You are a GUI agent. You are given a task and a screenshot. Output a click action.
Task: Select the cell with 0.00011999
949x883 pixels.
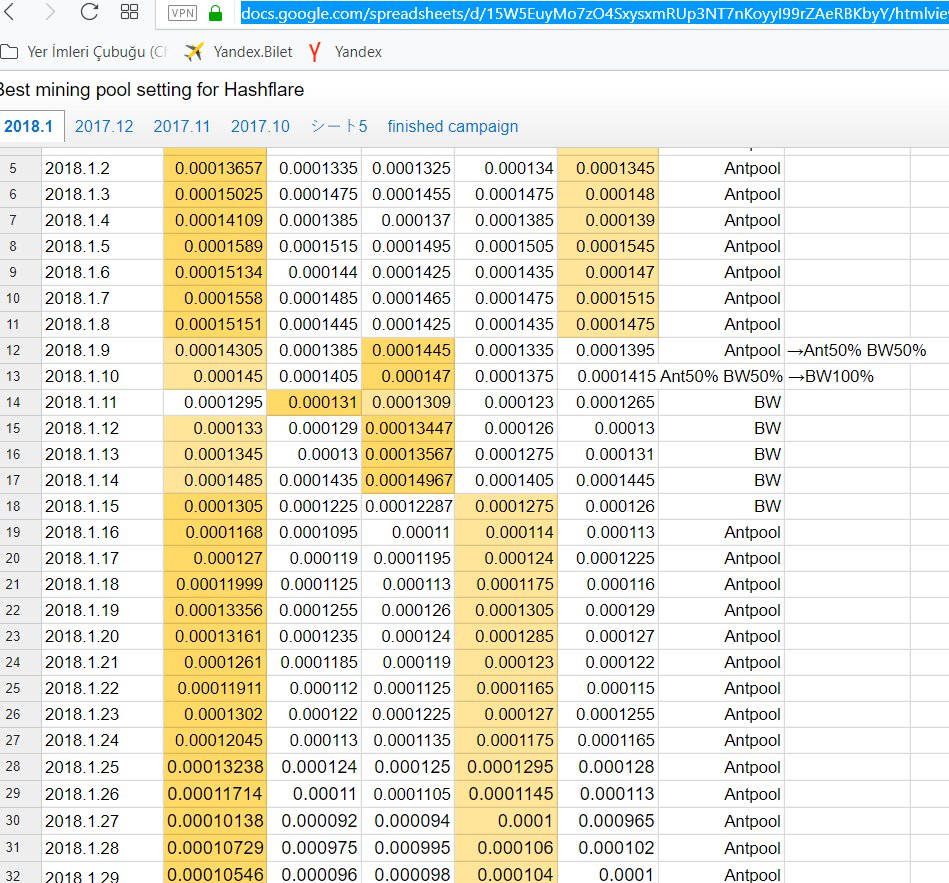pyautogui.click(x=215, y=585)
